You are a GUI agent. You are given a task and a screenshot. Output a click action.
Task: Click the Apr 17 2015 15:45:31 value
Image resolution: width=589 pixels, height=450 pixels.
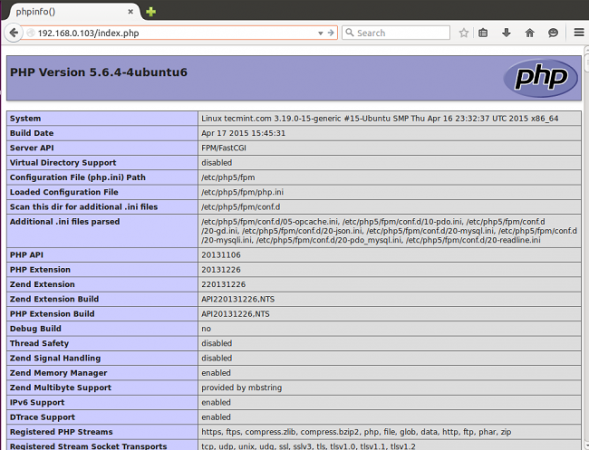pyautogui.click(x=243, y=133)
